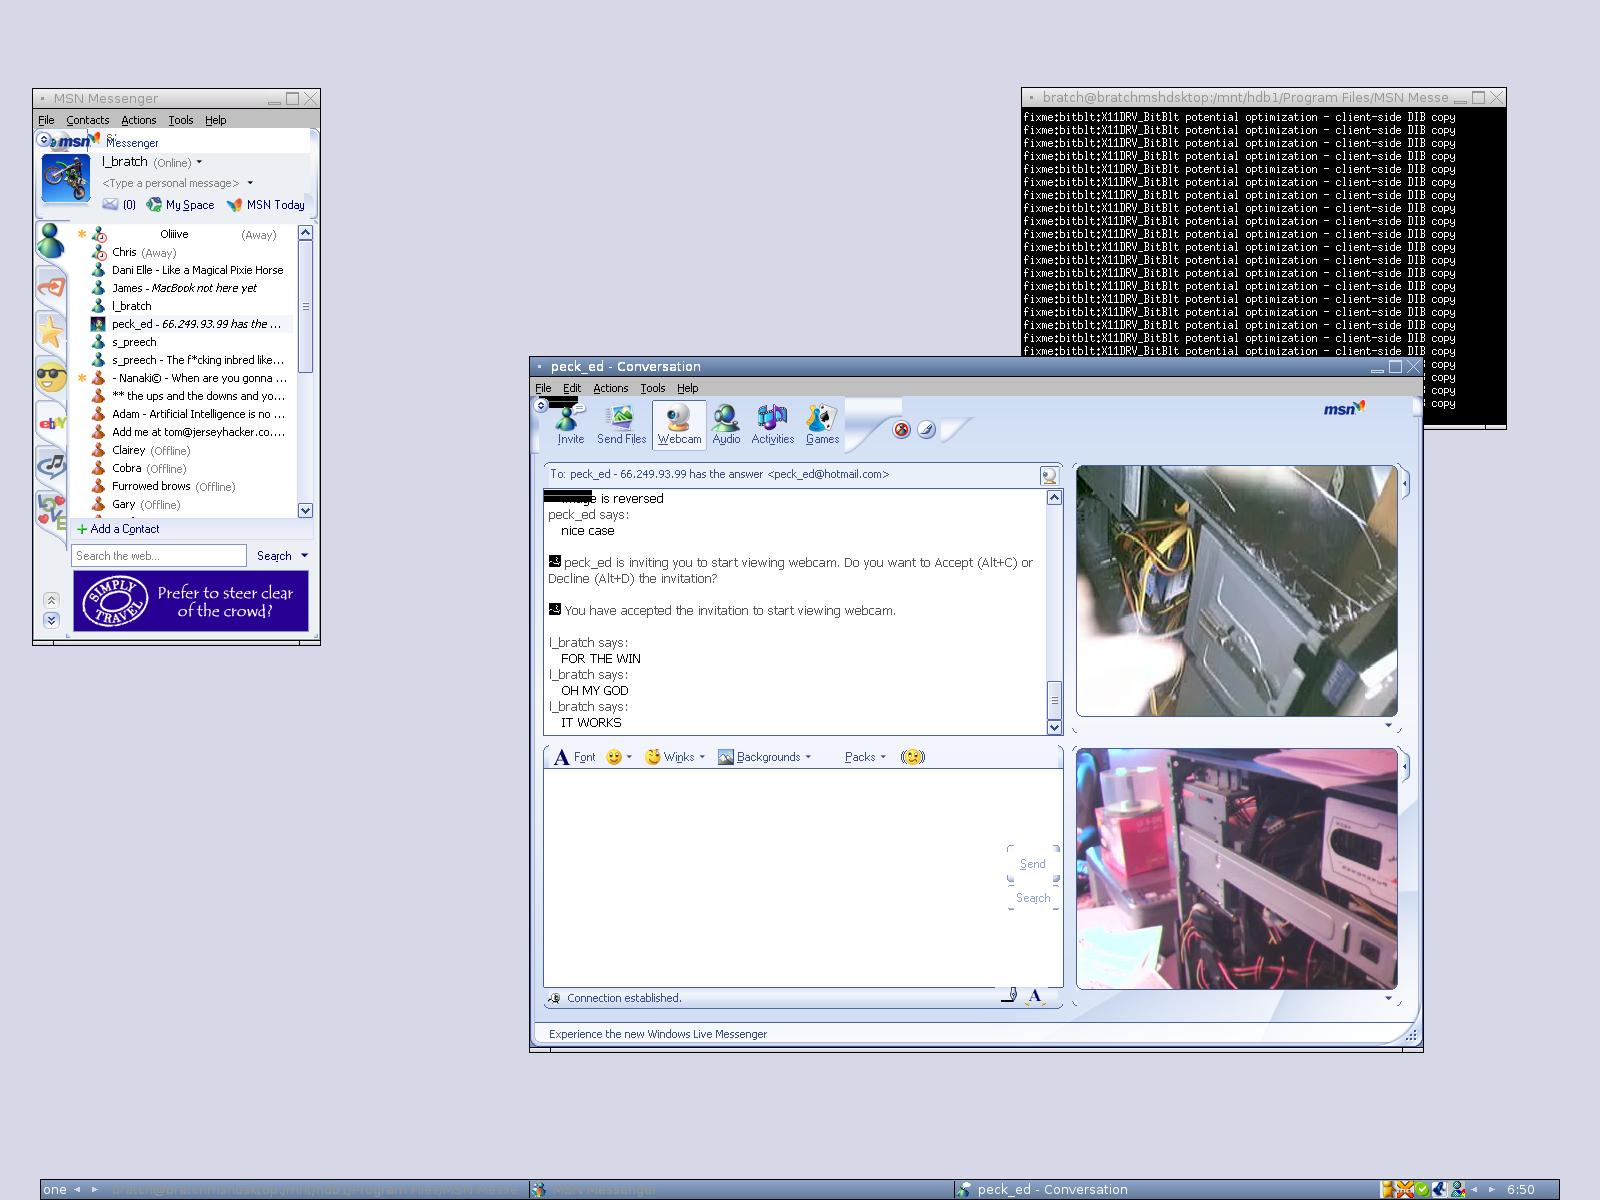Switch to text input A icon
Screen dimensions: 1600x1200
[1035, 996]
